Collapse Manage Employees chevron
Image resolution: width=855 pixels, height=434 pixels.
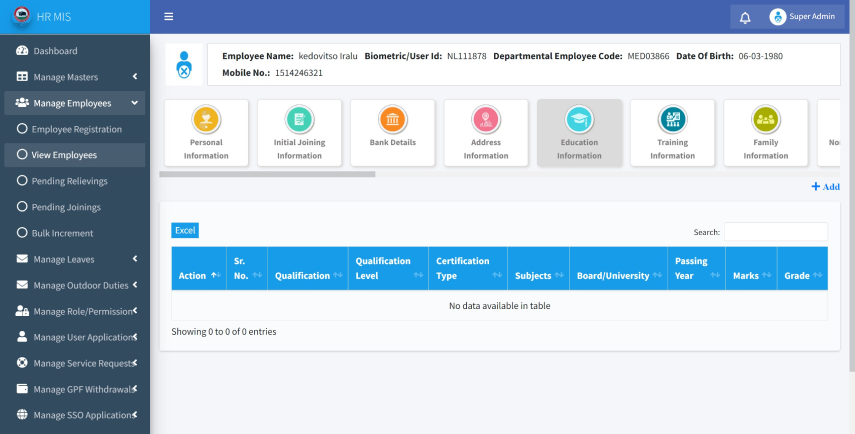tap(135, 103)
